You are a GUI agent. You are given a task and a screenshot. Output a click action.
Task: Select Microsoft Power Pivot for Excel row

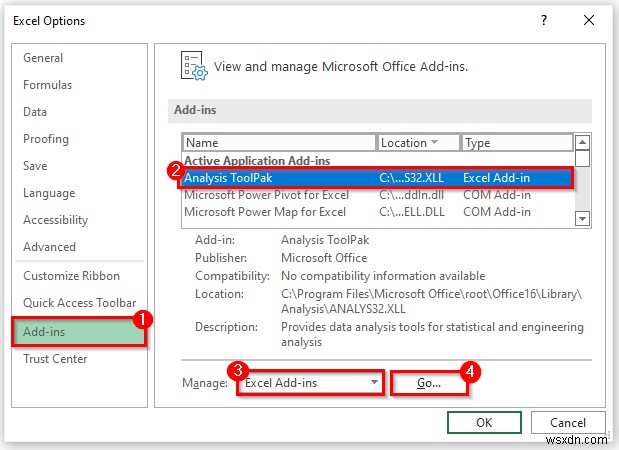[x=377, y=195]
